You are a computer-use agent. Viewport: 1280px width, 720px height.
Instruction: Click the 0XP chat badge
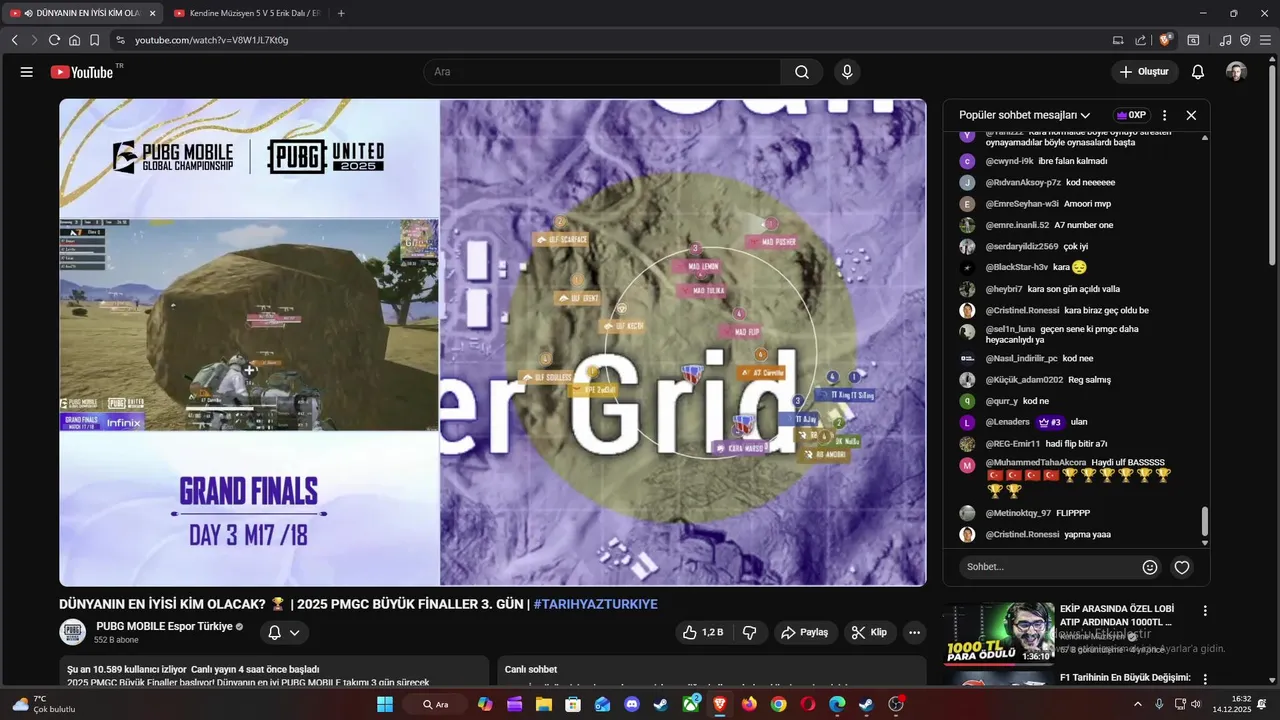[x=1131, y=115]
